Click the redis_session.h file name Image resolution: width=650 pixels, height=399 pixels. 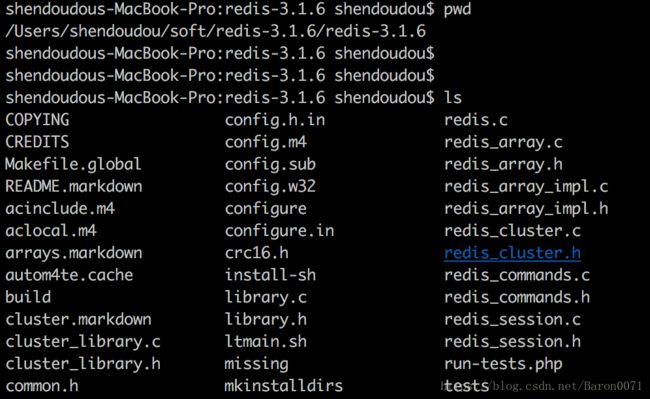(x=512, y=342)
